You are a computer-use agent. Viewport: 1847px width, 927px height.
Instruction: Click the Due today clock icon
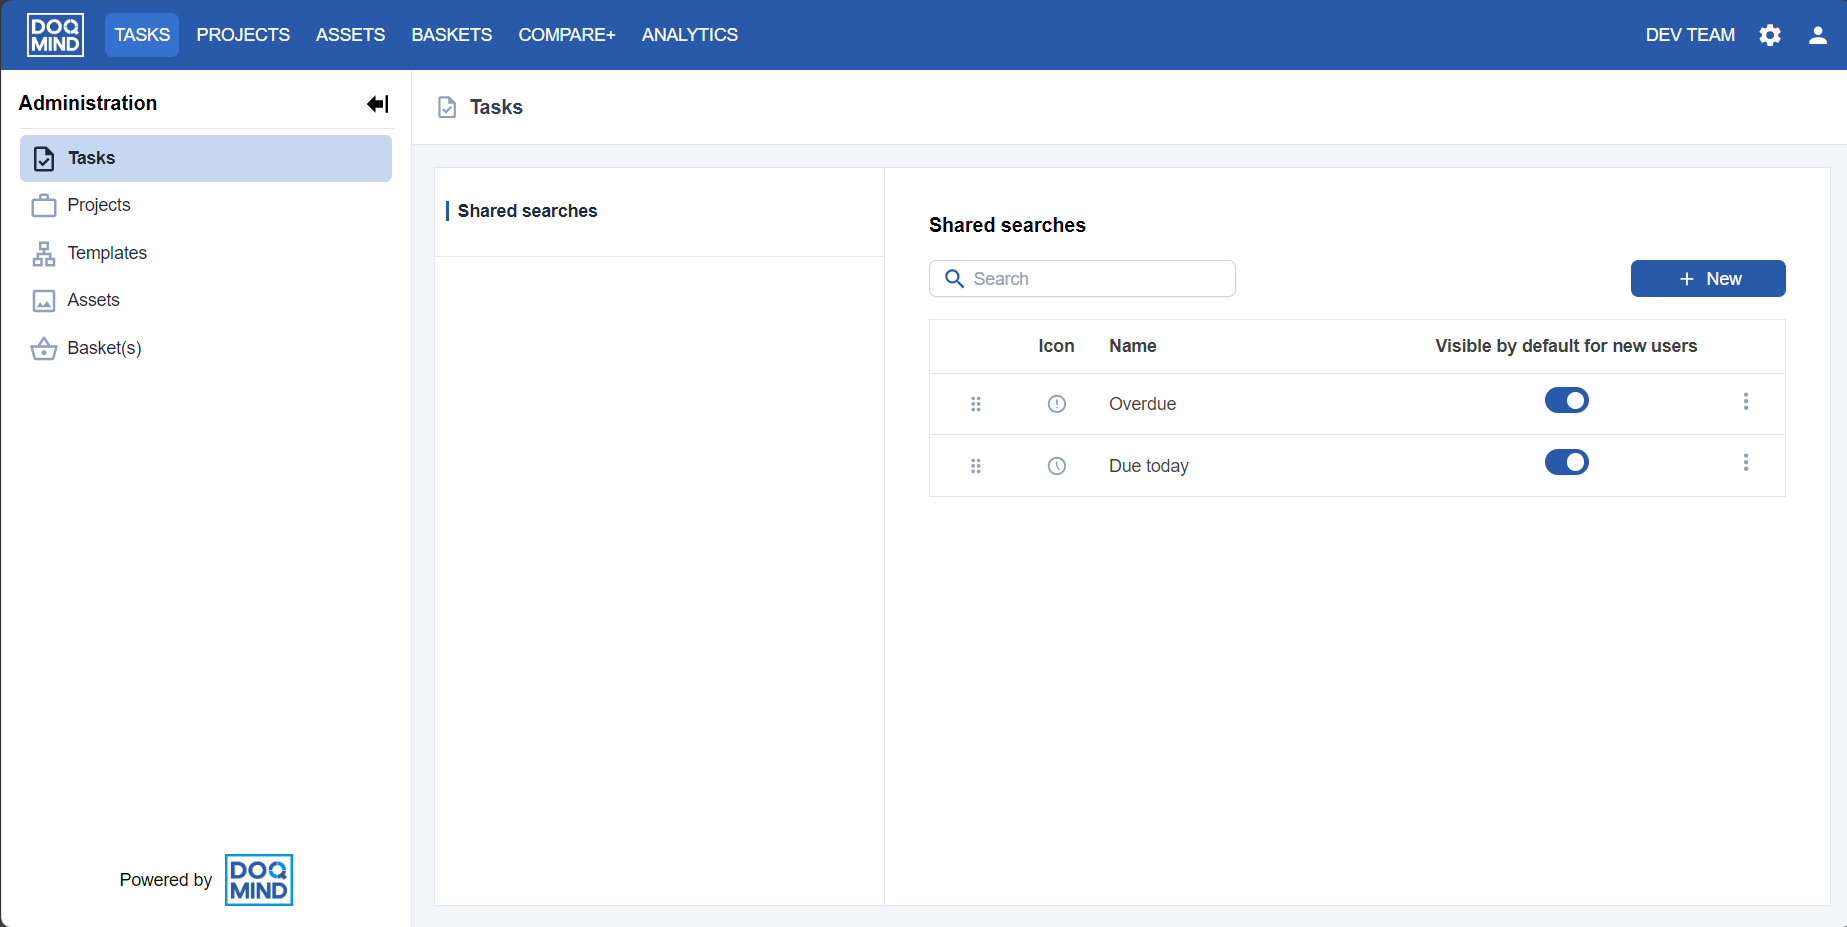pos(1057,466)
